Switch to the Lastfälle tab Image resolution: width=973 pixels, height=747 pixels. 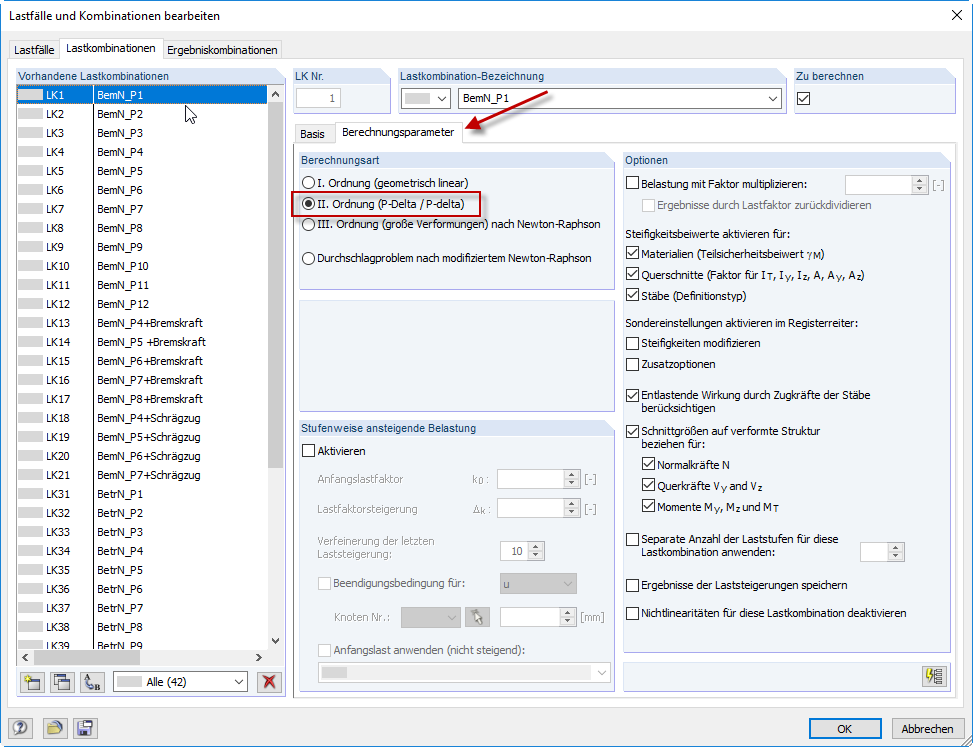[x=35, y=50]
